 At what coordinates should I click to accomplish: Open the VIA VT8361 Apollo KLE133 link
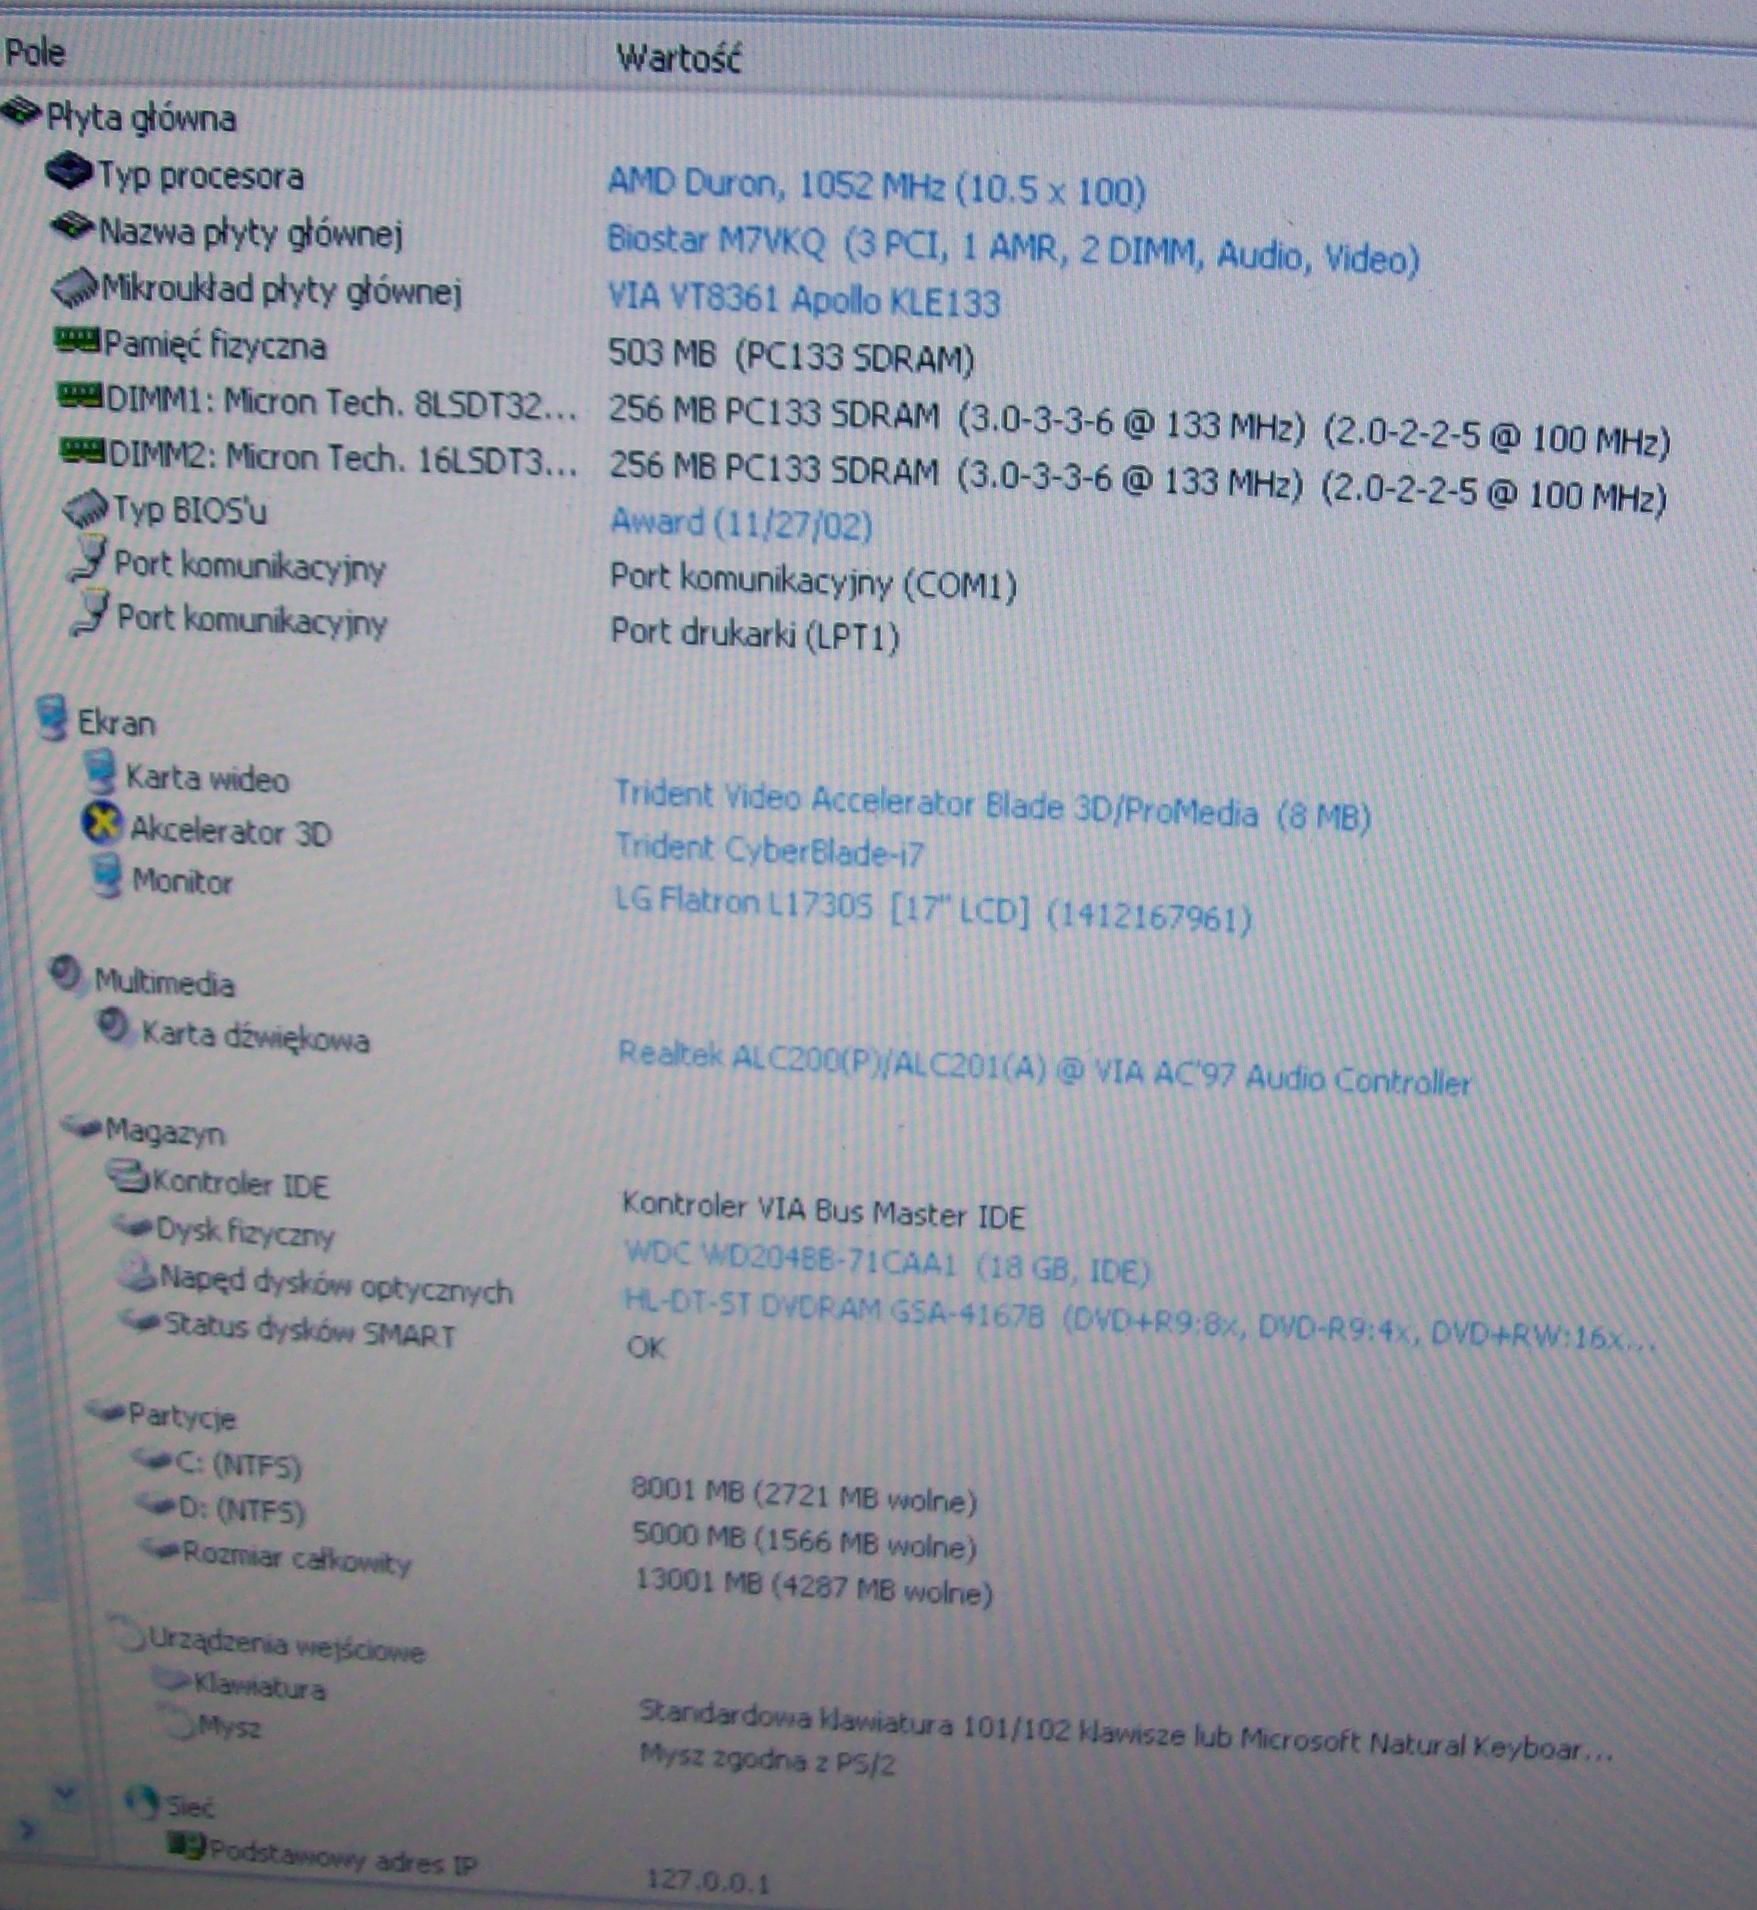804,299
